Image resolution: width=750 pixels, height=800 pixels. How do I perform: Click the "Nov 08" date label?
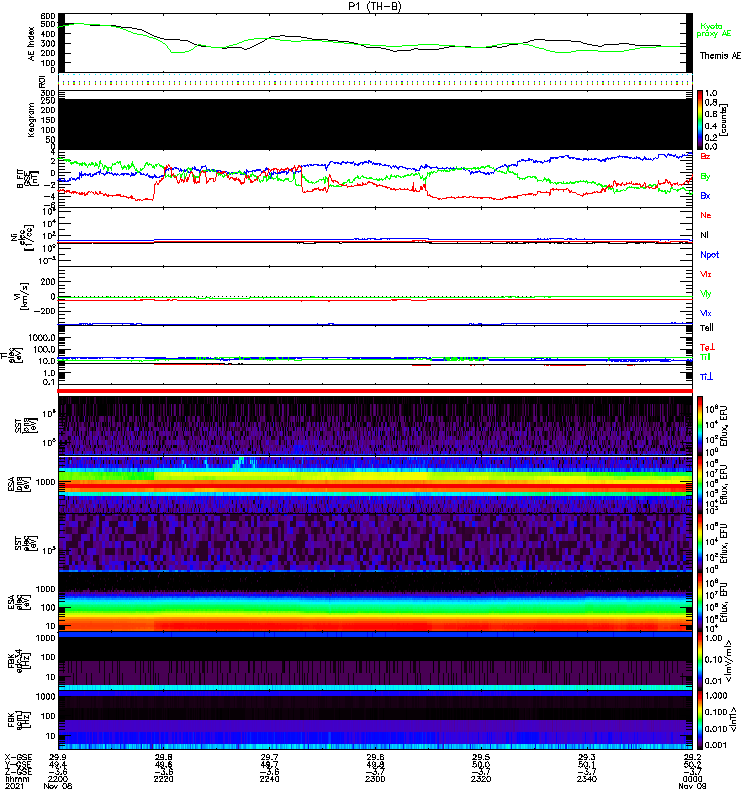tap(57, 786)
